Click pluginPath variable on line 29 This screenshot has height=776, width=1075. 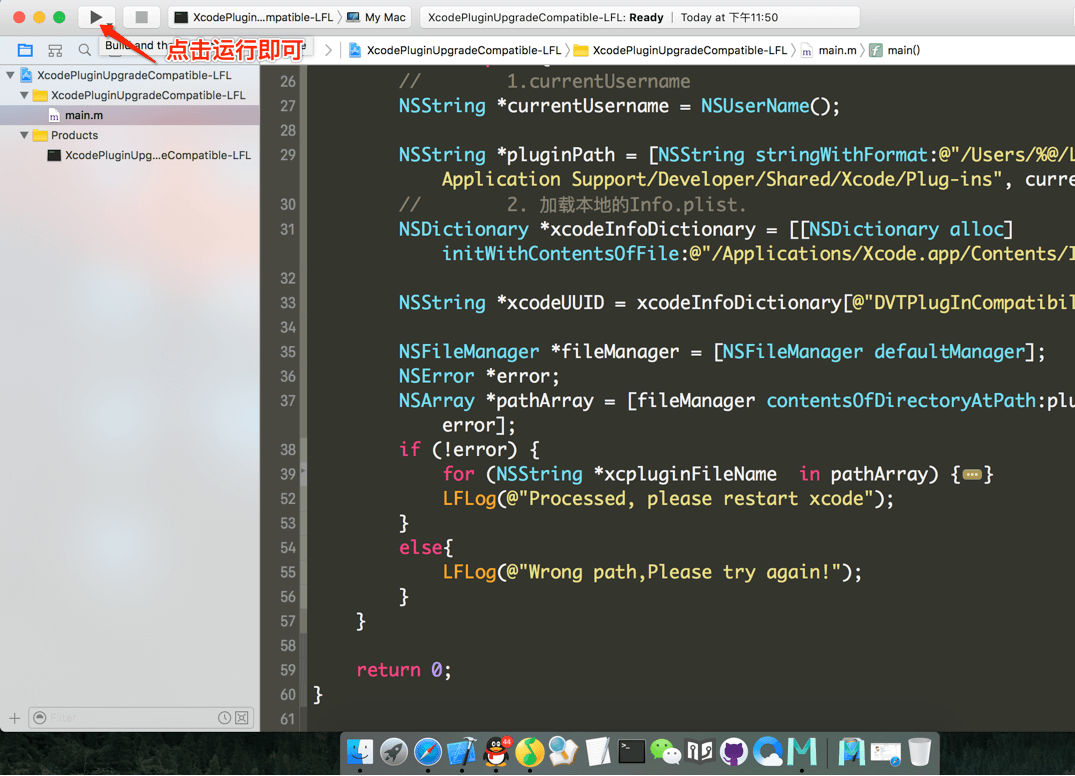pyautogui.click(x=561, y=155)
